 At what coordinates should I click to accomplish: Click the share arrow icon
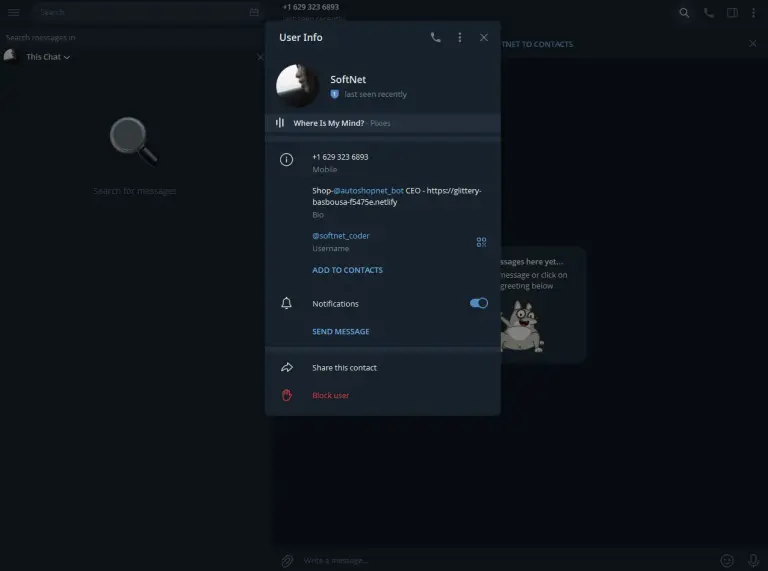pos(287,367)
